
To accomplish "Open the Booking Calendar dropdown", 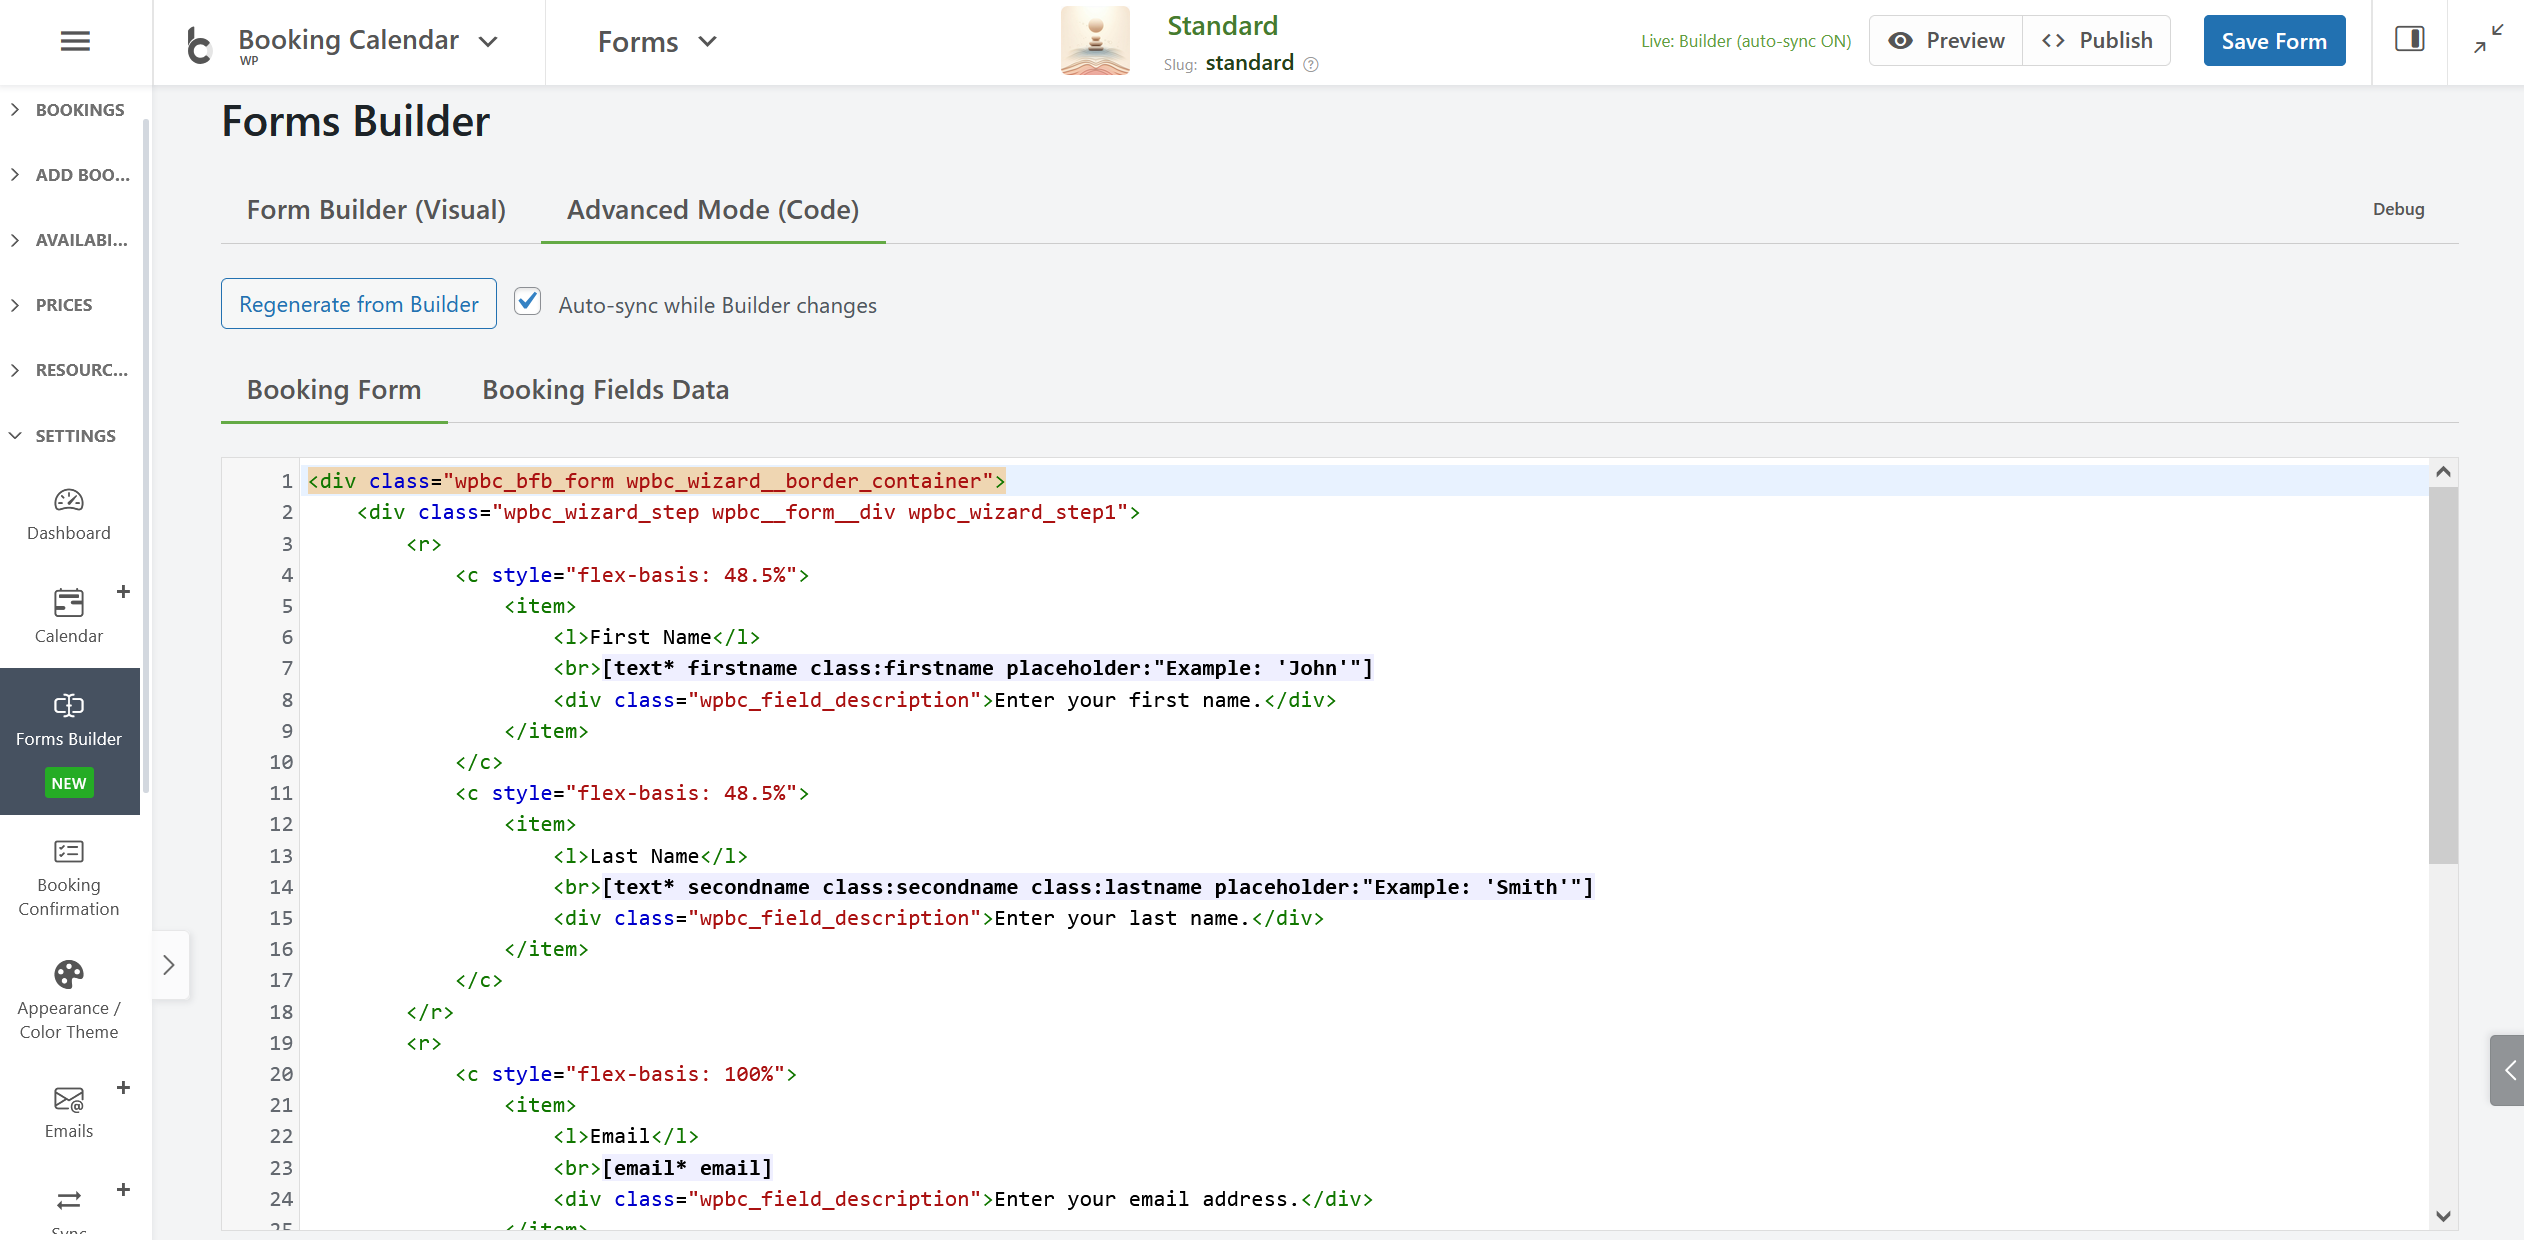I will click(366, 42).
